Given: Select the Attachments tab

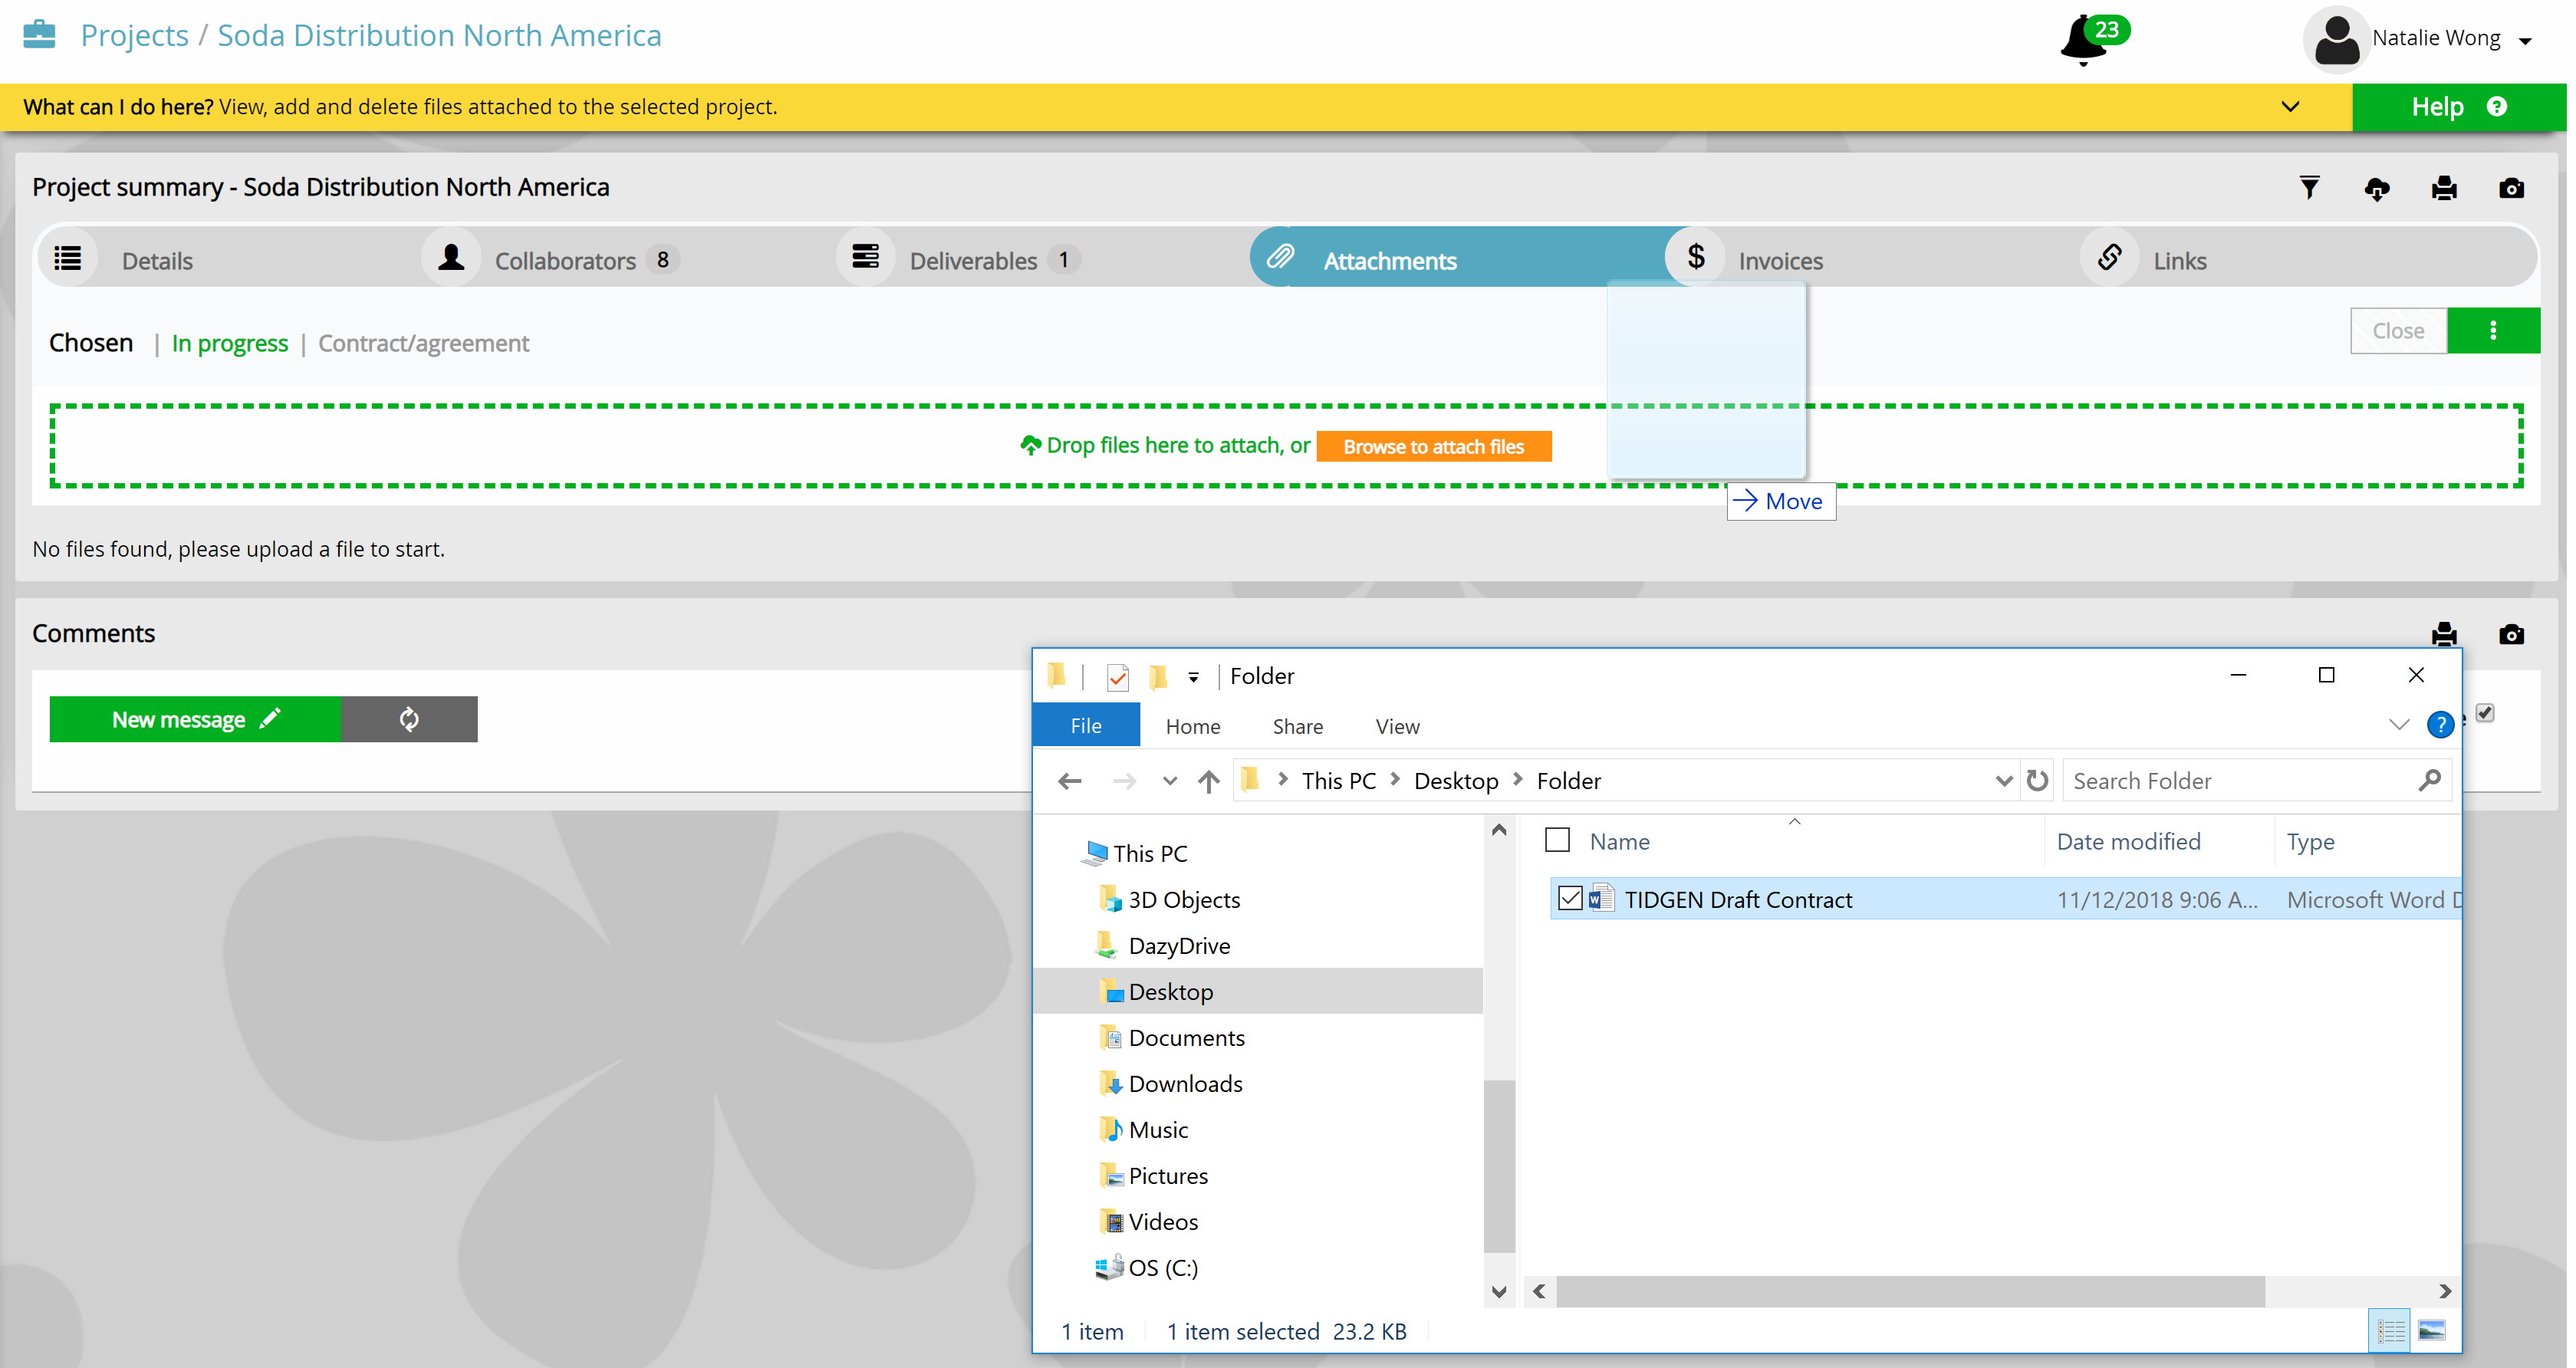Looking at the screenshot, I should click(x=1457, y=258).
